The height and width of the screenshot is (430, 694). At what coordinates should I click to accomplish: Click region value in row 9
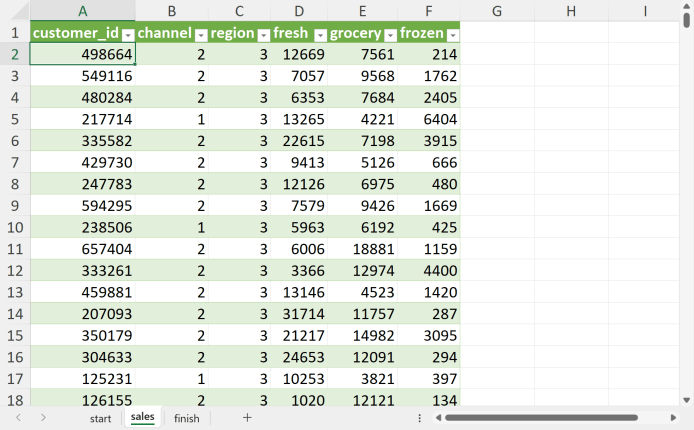(239, 206)
